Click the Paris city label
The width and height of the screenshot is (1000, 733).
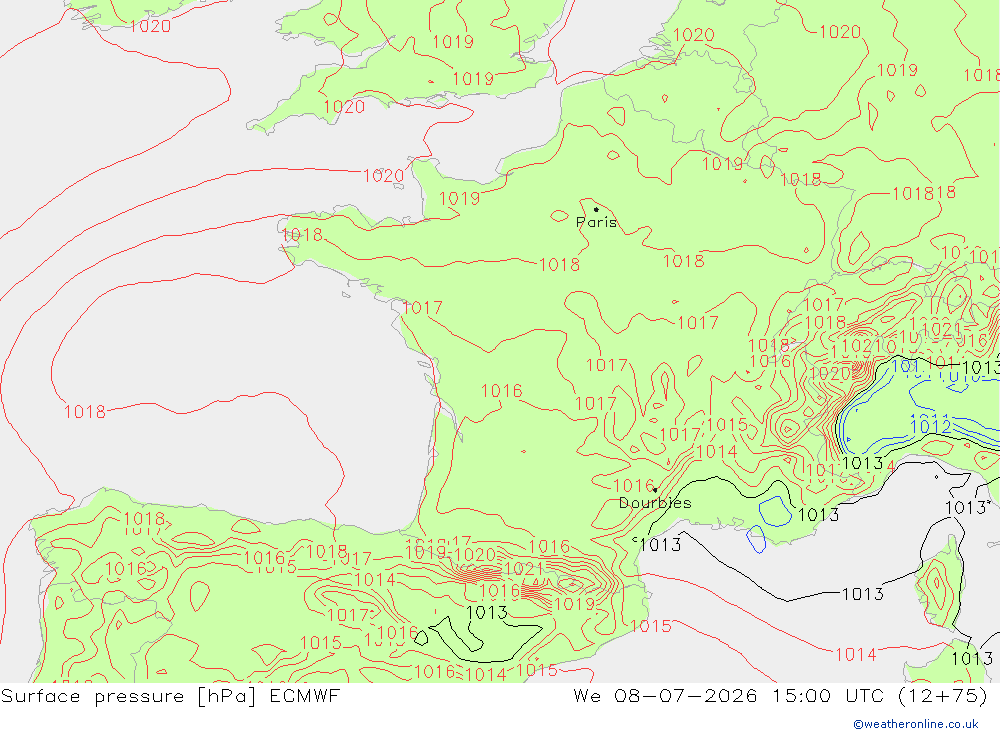[x=596, y=222]
